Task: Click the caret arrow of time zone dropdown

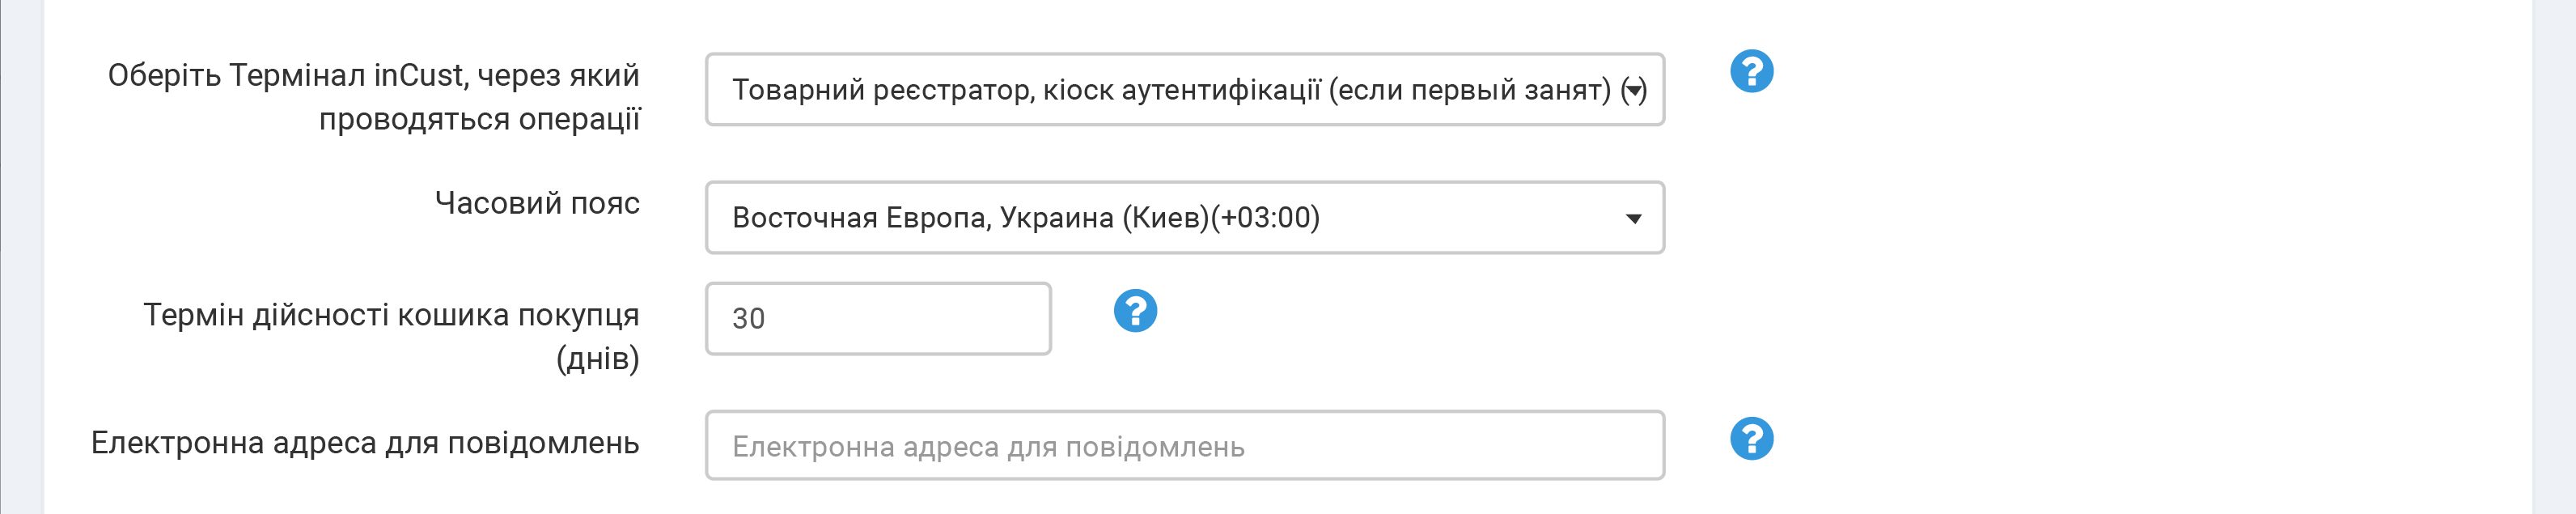Action: [1633, 218]
